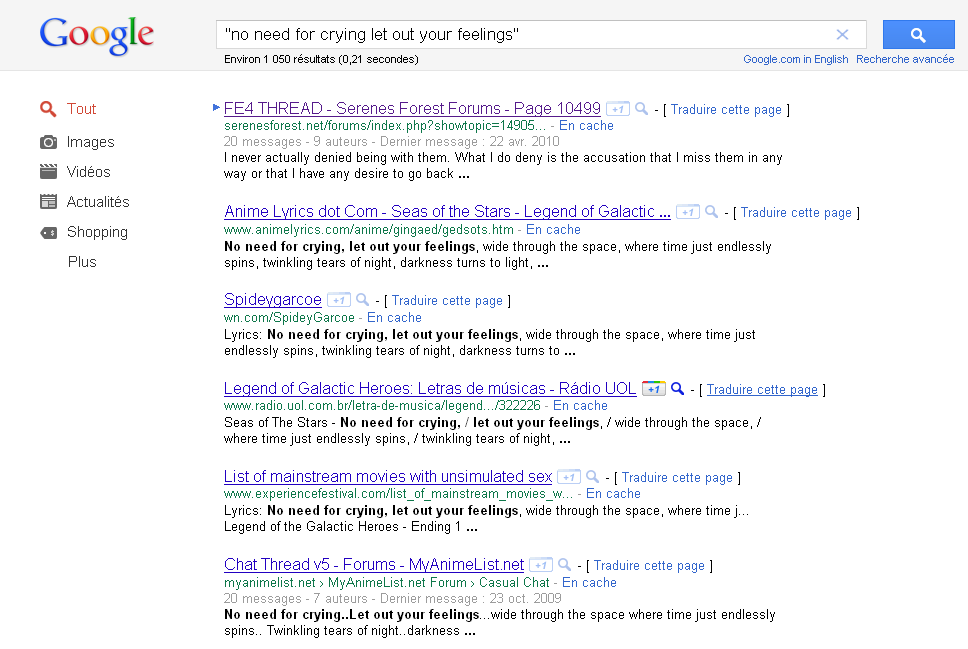Preview Chat Thread v5 result with magnifier
This screenshot has height=649, width=968.
click(564, 564)
